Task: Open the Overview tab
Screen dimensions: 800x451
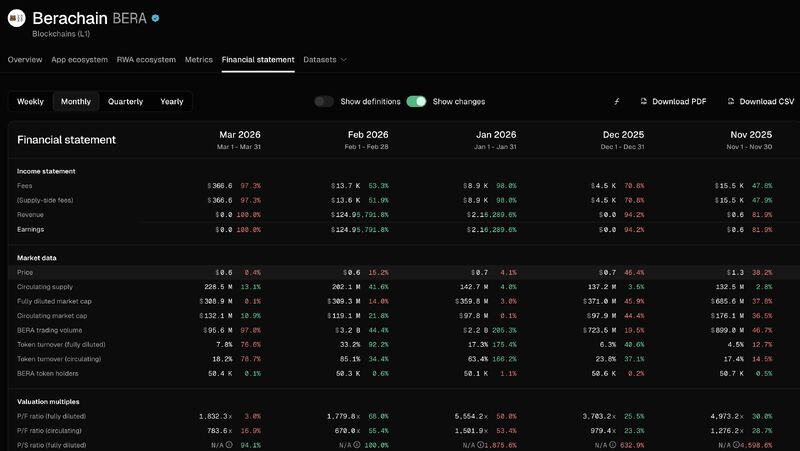Action: [25, 60]
